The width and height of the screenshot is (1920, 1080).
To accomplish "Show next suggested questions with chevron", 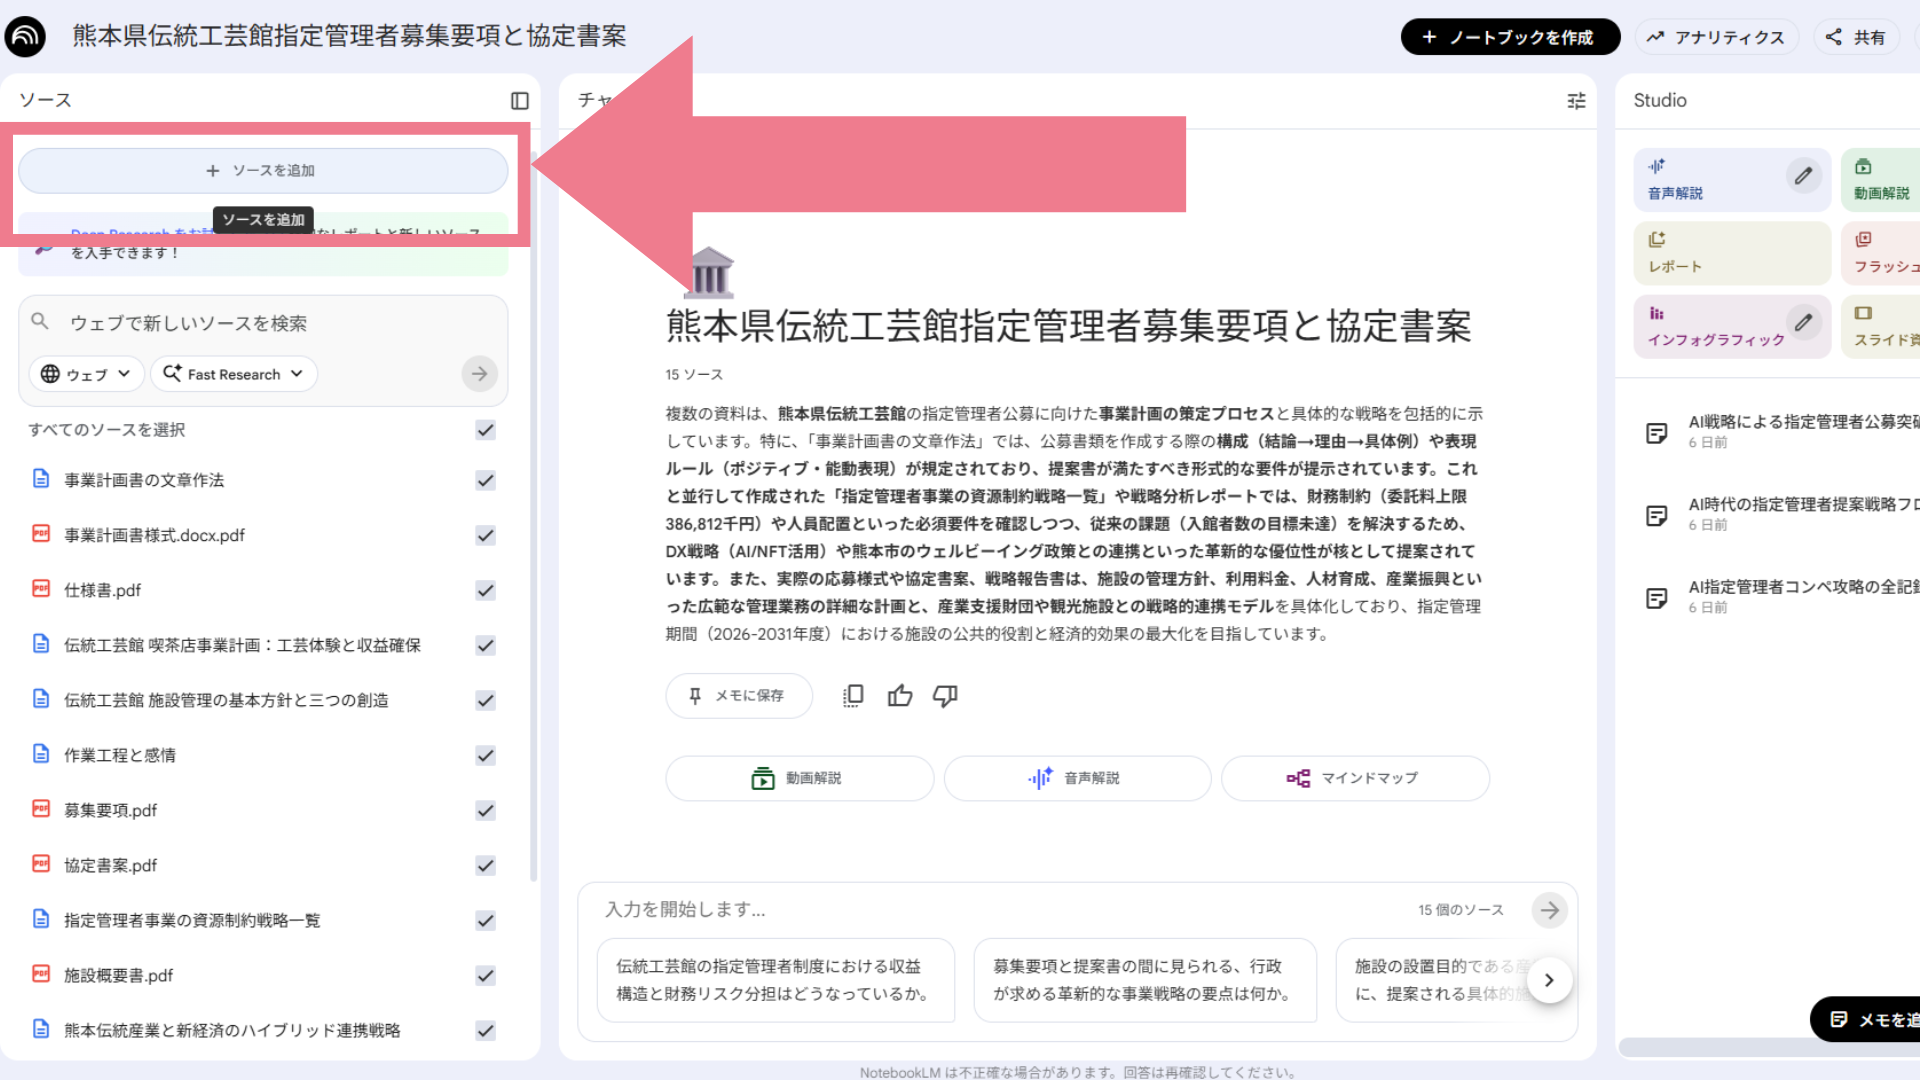I will tap(1549, 980).
